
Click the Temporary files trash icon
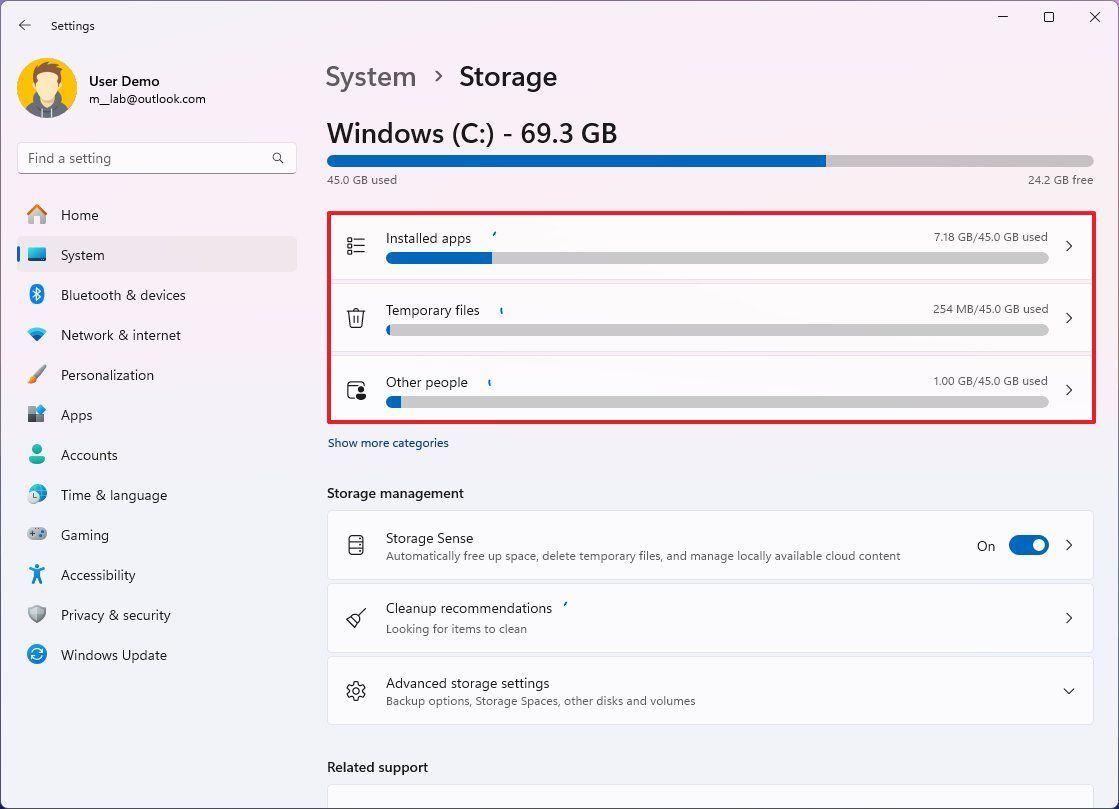(x=356, y=317)
